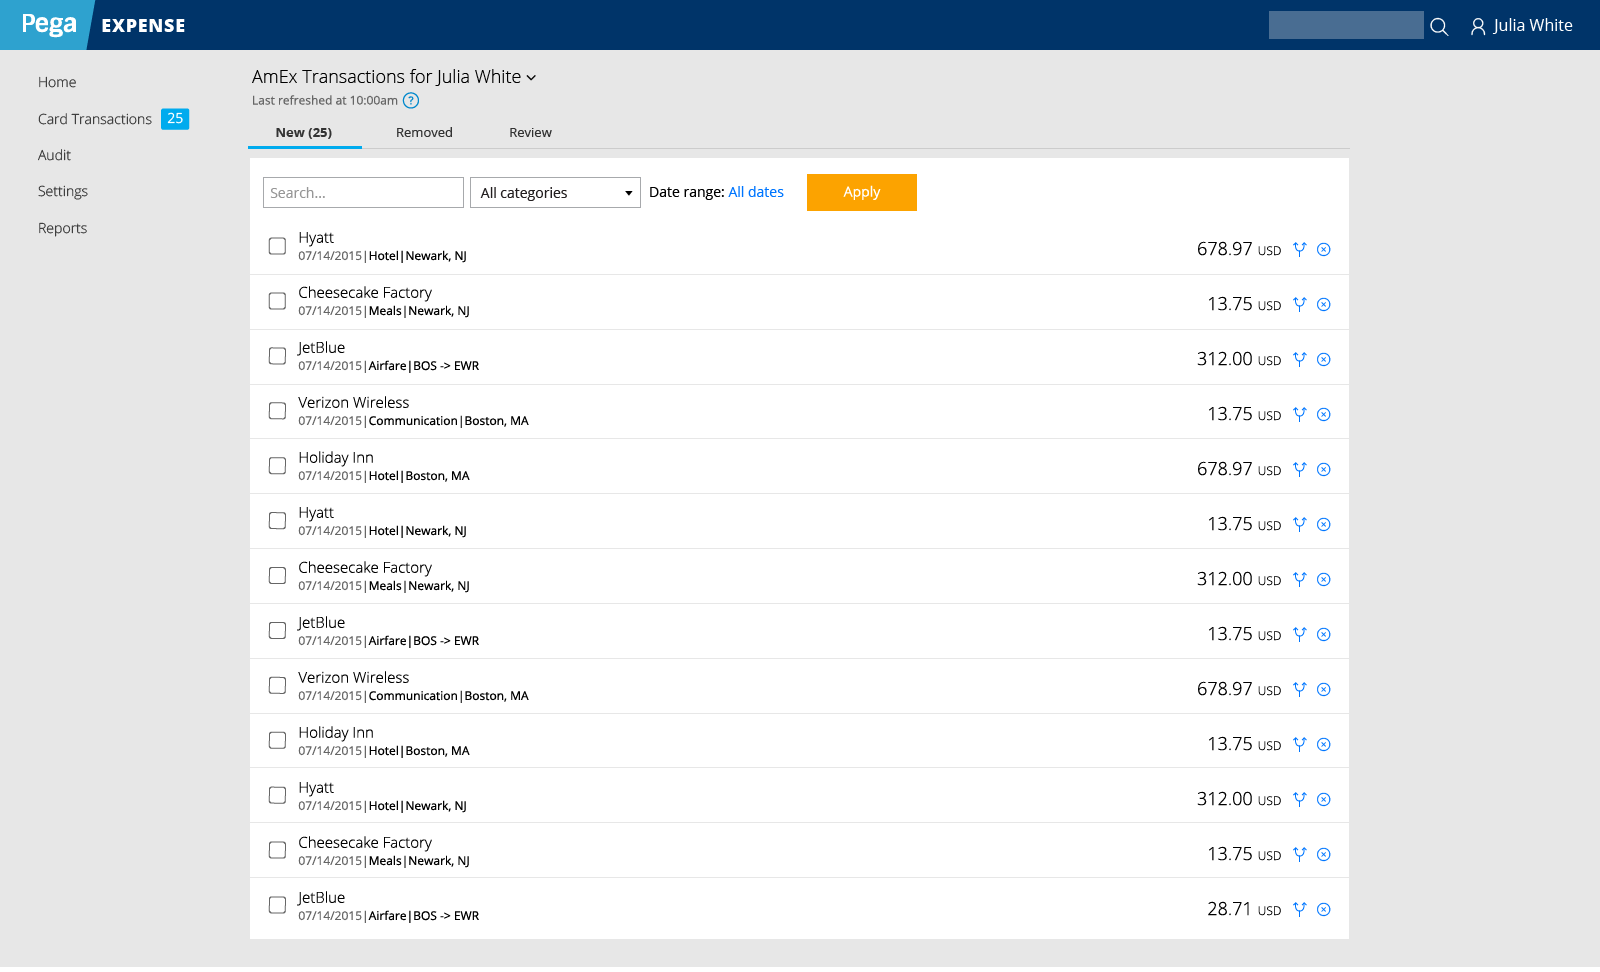The image size is (1600, 972).
Task: Remove the Holiday Inn 13.75 USD transaction
Action: click(1324, 745)
